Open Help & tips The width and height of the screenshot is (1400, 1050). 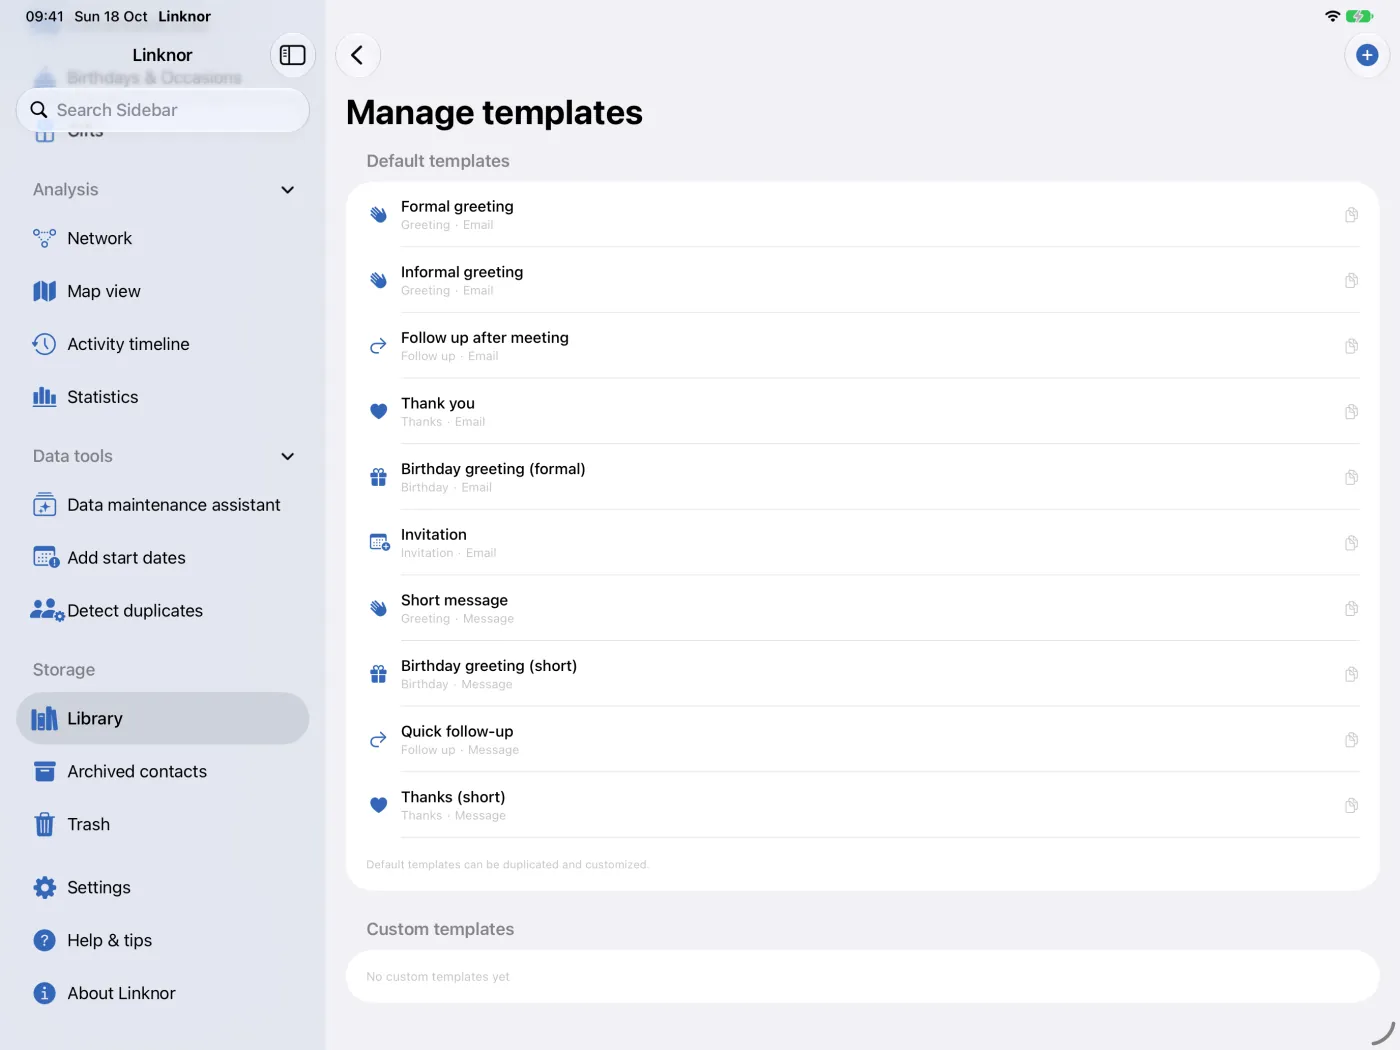(163, 940)
